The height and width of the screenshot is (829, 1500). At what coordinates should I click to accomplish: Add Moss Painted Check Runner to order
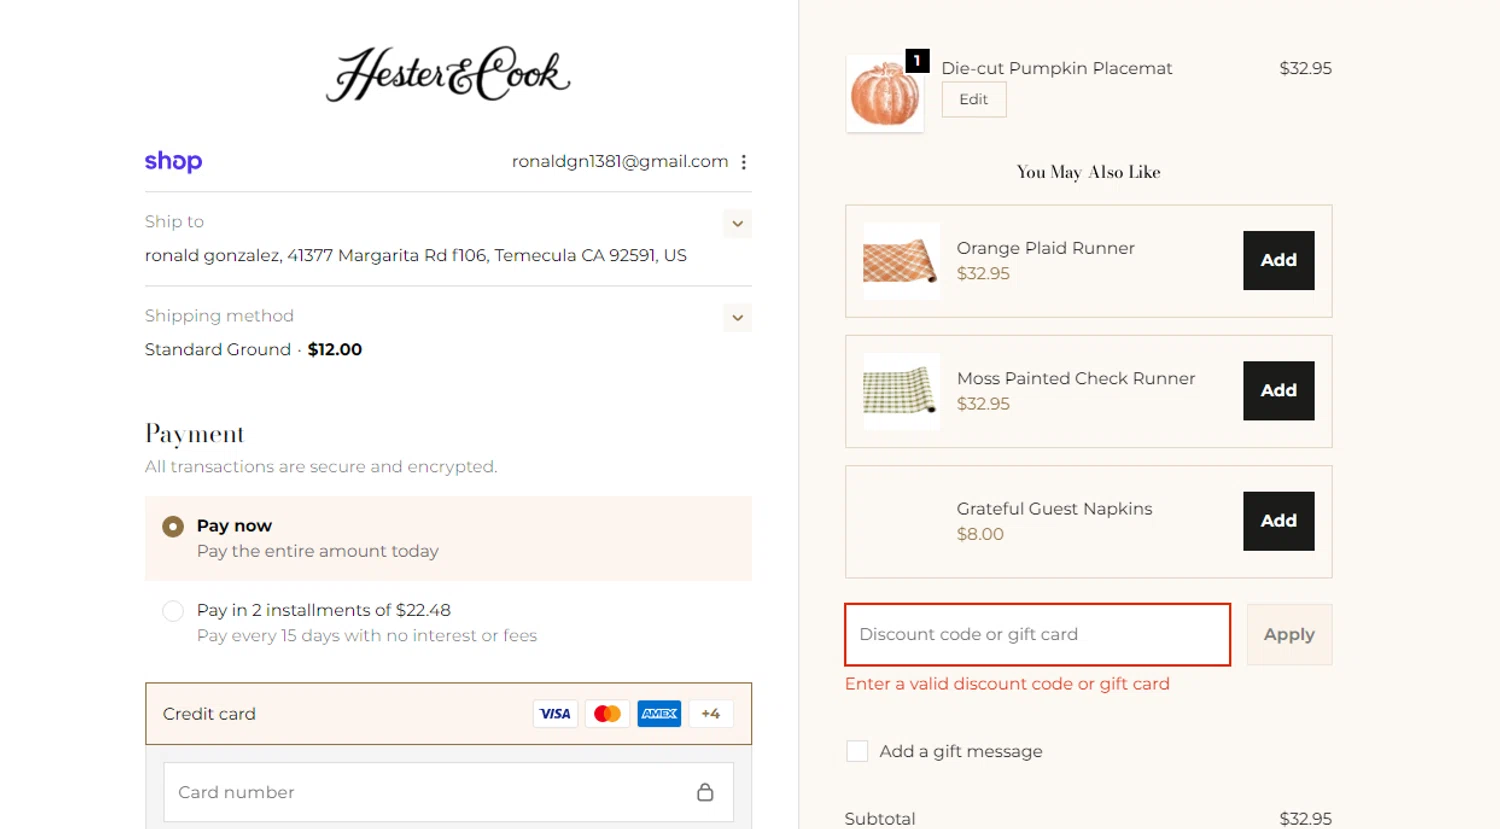pyautogui.click(x=1278, y=390)
